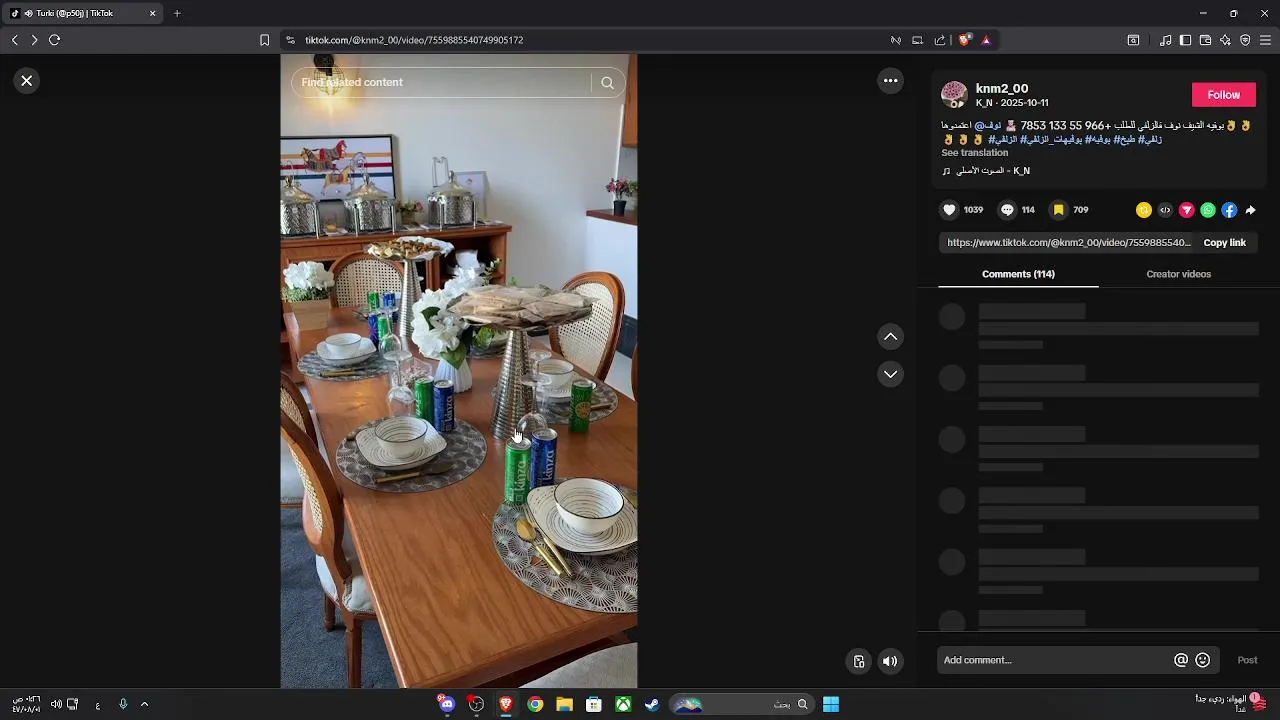
Task: Repost the video using the yellow icon
Action: coord(1144,210)
